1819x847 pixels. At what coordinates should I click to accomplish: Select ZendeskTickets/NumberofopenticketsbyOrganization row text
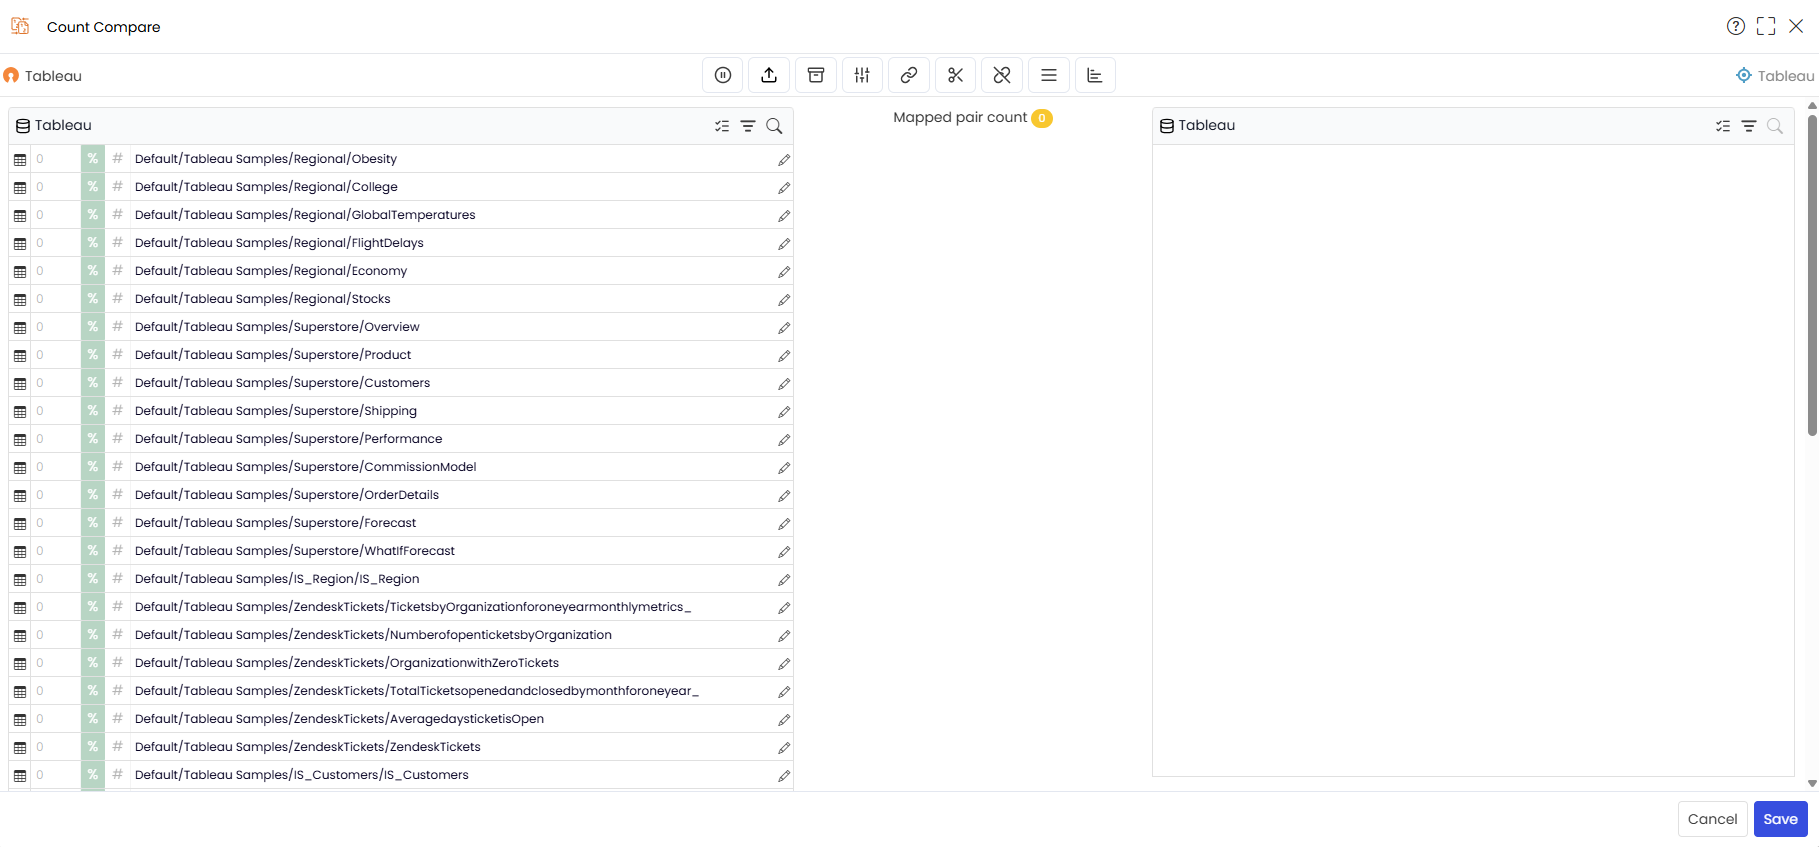click(373, 635)
